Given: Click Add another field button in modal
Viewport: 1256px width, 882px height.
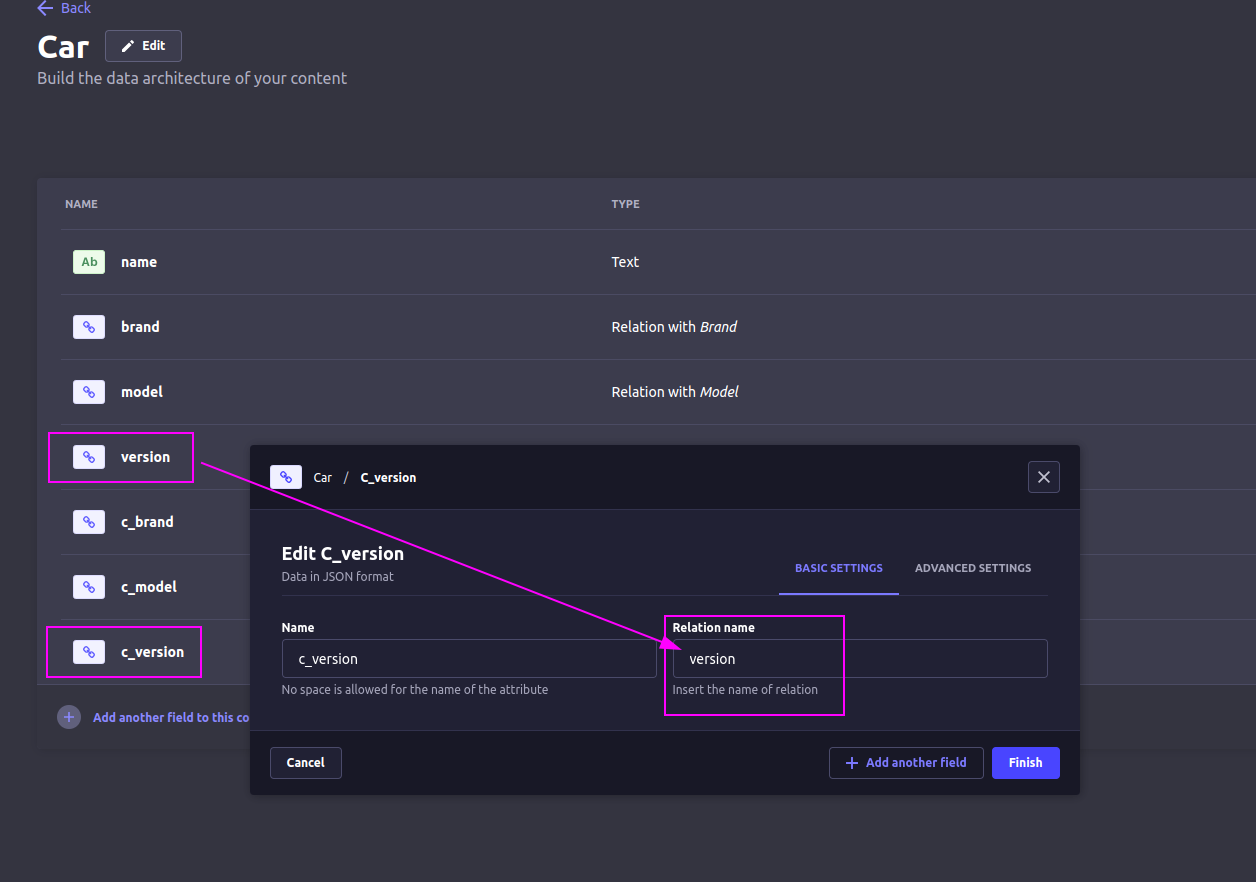Looking at the screenshot, I should (x=906, y=763).
